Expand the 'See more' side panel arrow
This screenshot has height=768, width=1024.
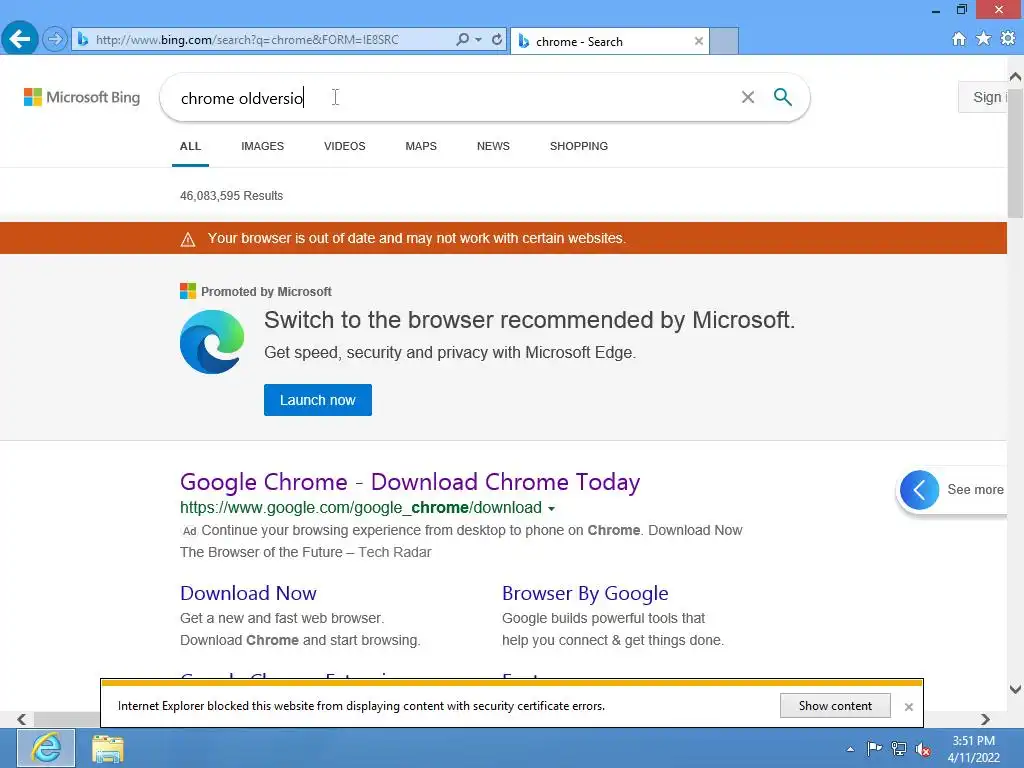(x=919, y=490)
